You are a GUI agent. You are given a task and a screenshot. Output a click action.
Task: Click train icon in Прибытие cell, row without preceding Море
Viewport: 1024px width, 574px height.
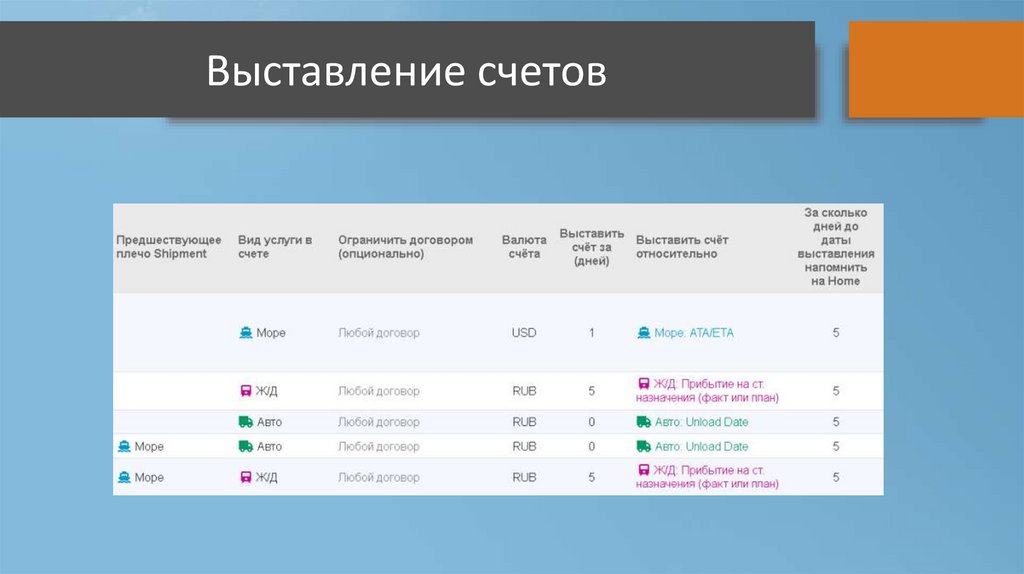pos(644,384)
